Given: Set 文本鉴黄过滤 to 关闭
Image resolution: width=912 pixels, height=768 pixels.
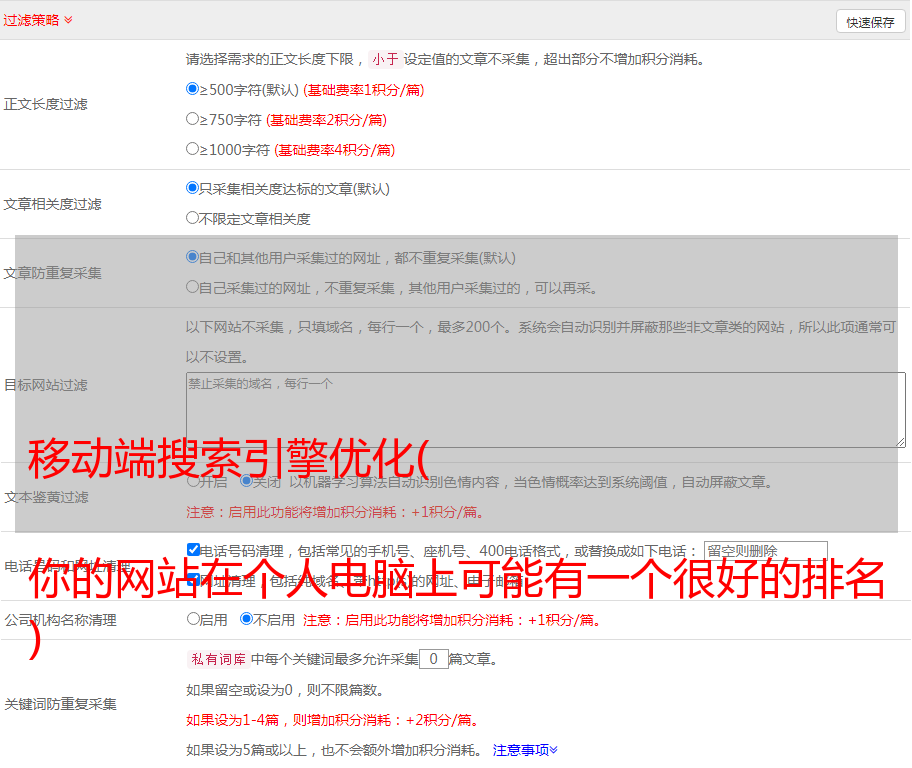Looking at the screenshot, I should 246,481.
